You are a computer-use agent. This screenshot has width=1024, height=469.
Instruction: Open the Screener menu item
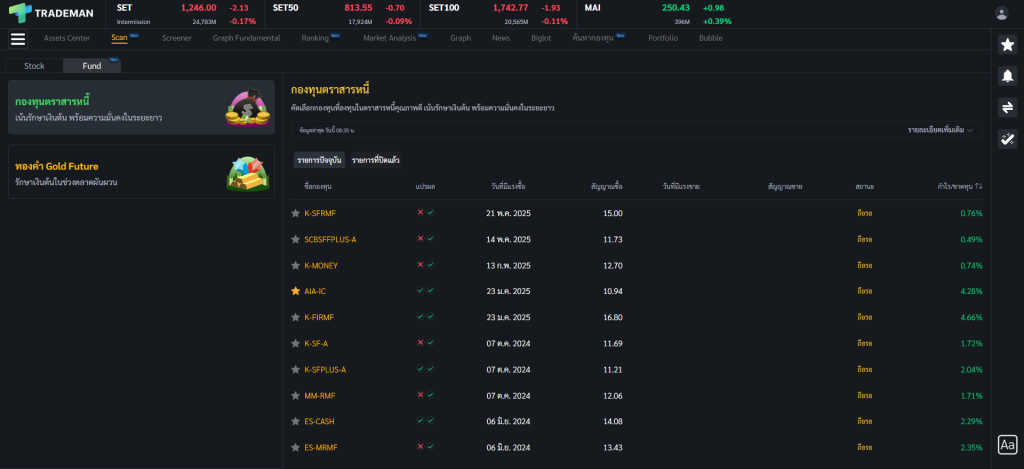(176, 38)
